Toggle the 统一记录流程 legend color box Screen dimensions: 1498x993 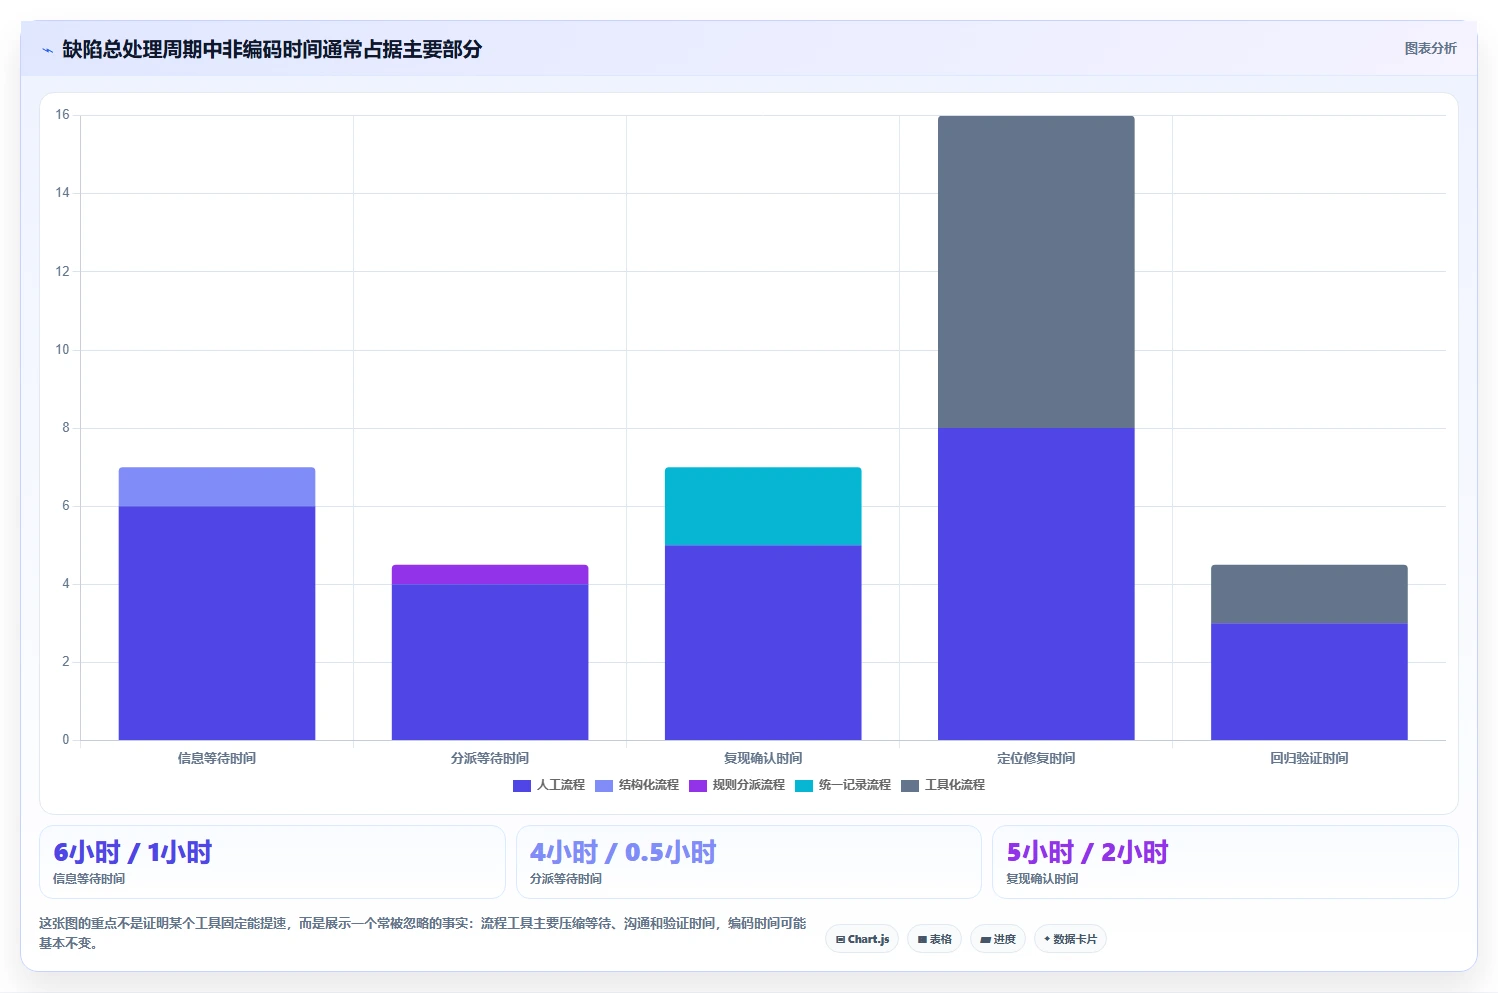[x=804, y=786]
